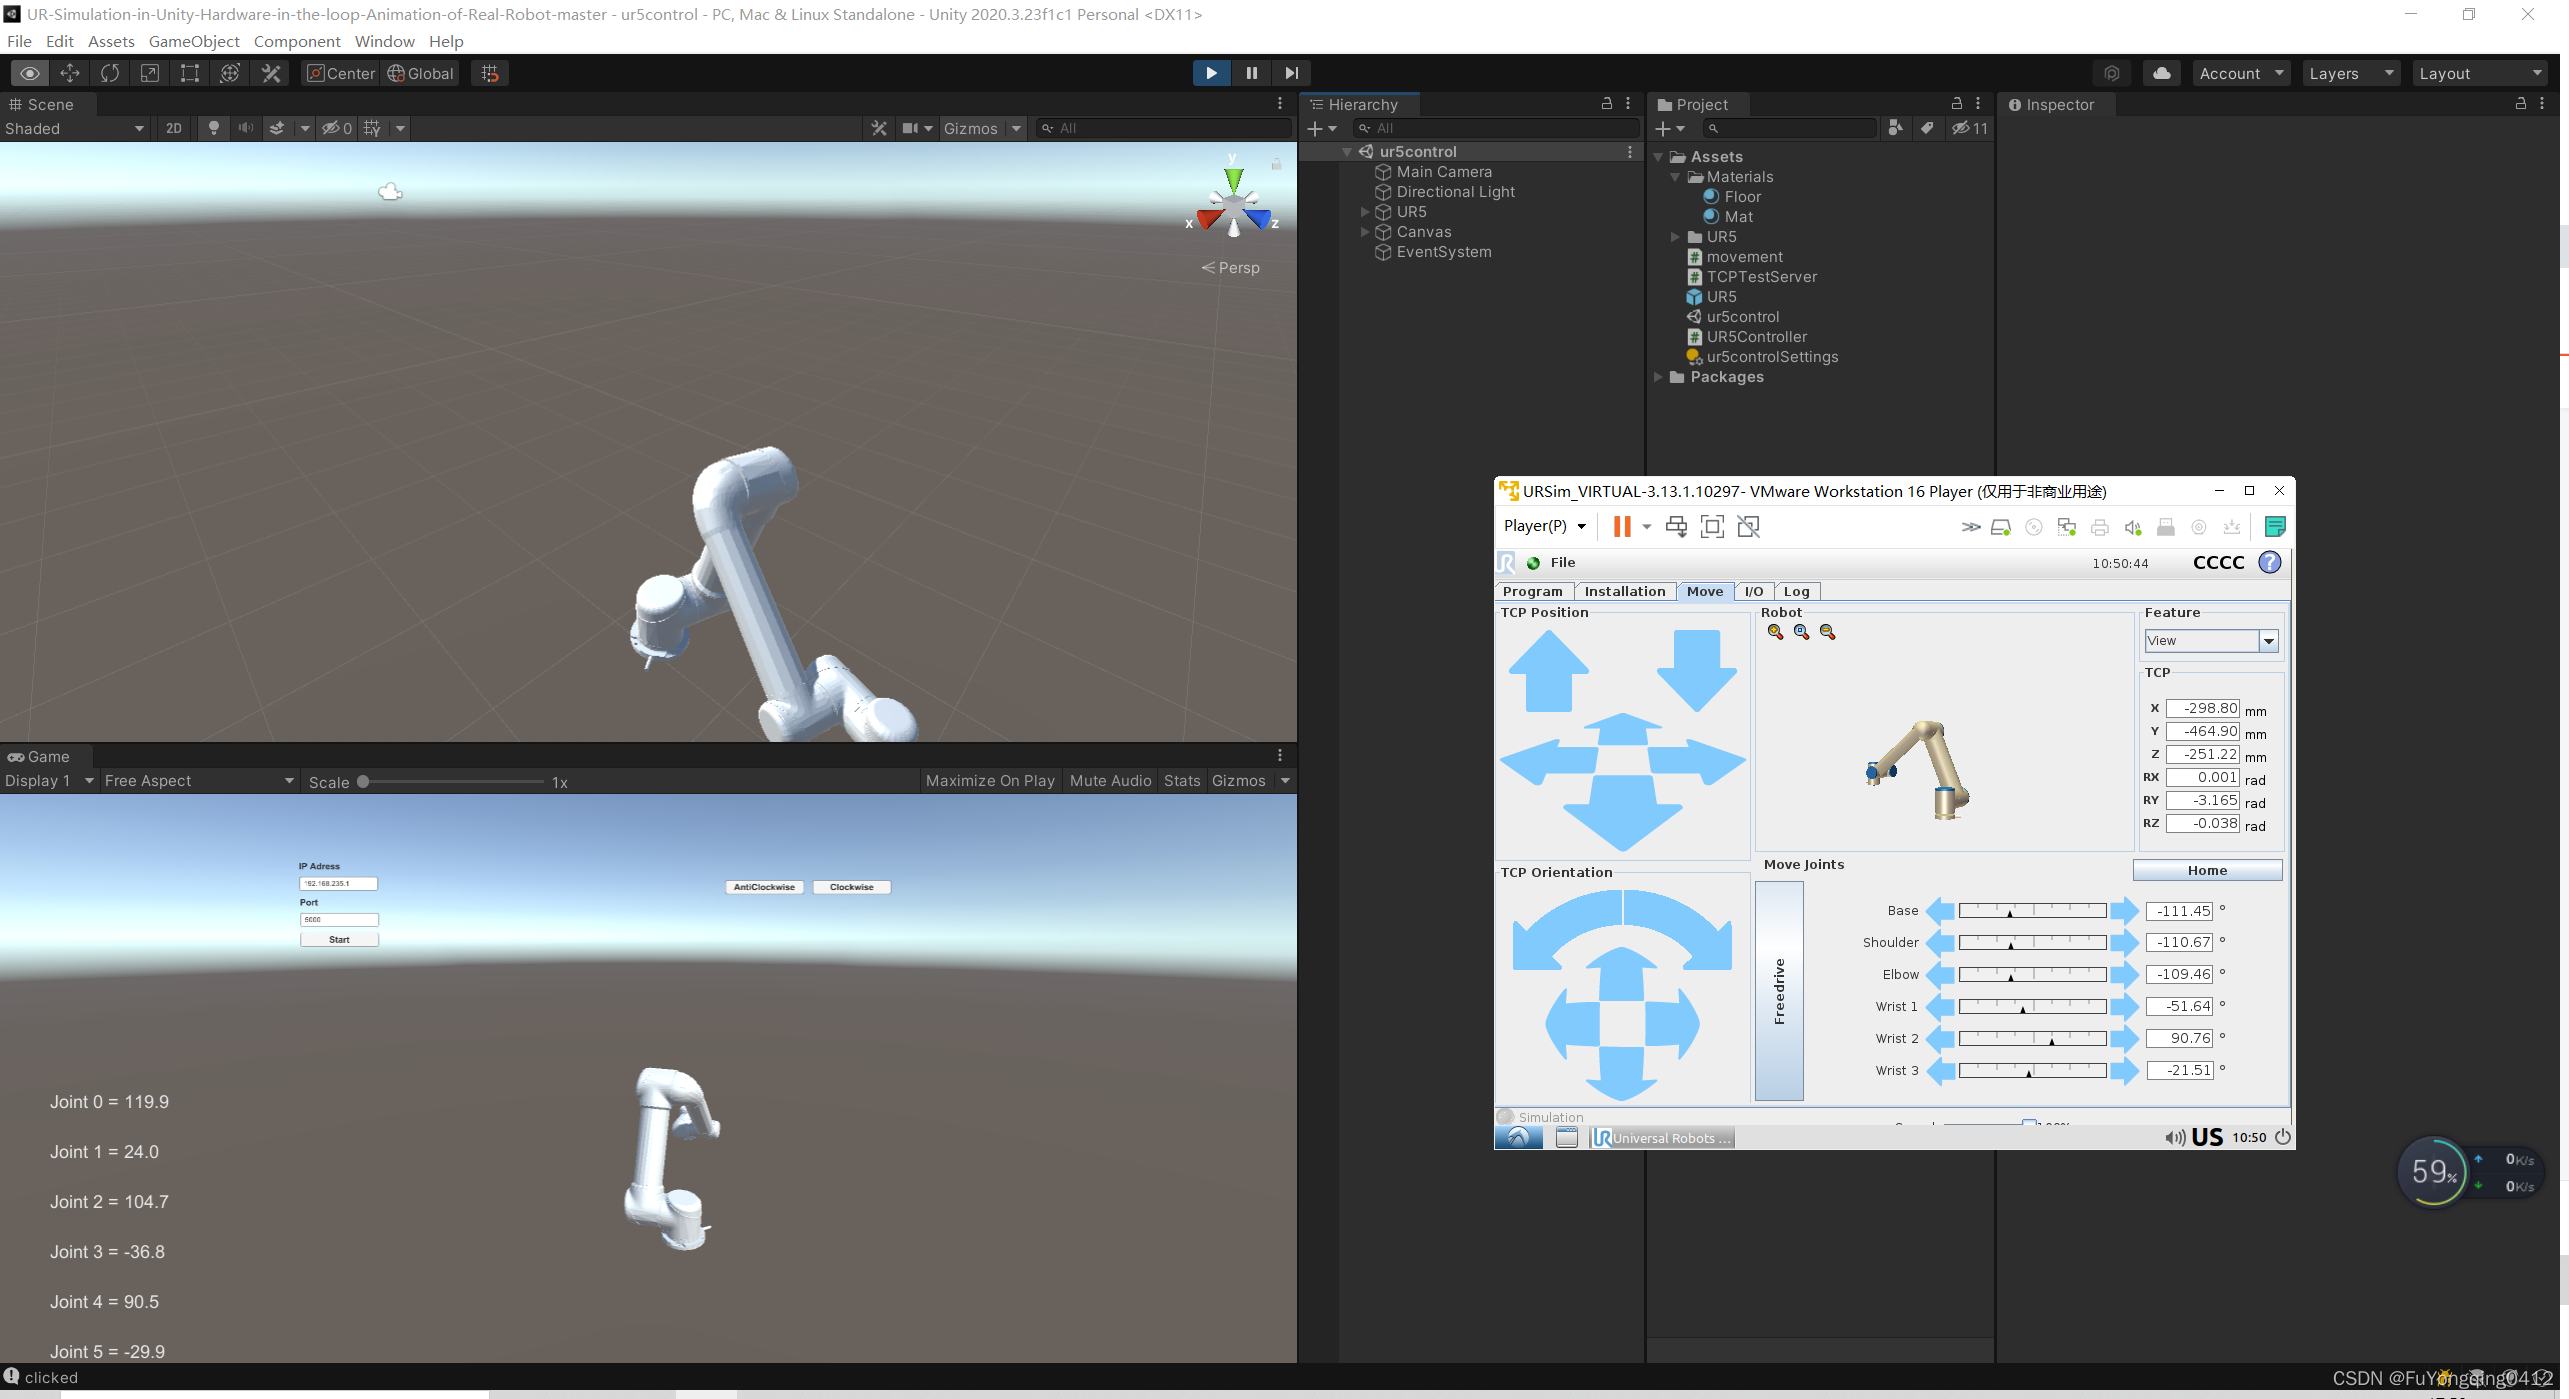The height and width of the screenshot is (1399, 2569).
Task: Click the zoom-in magnifier in URSim Robot panel
Action: point(1775,632)
